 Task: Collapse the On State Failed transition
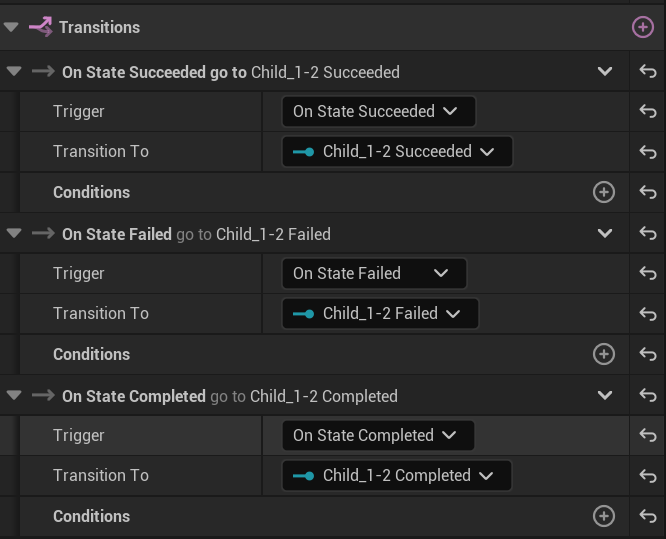[14, 234]
